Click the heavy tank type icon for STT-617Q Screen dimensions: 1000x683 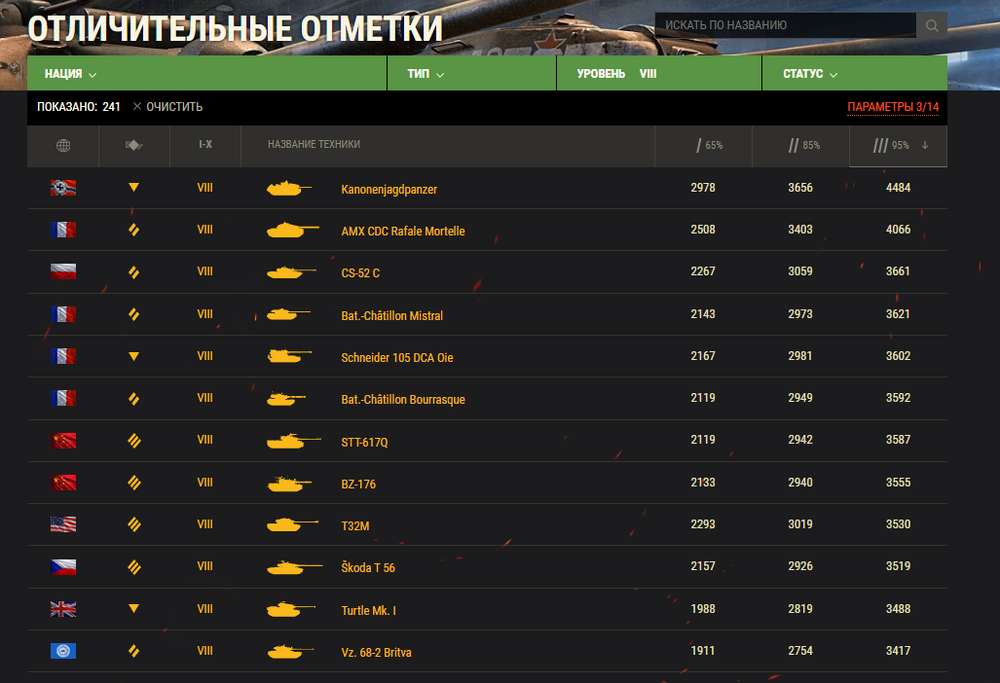pyautogui.click(x=134, y=441)
